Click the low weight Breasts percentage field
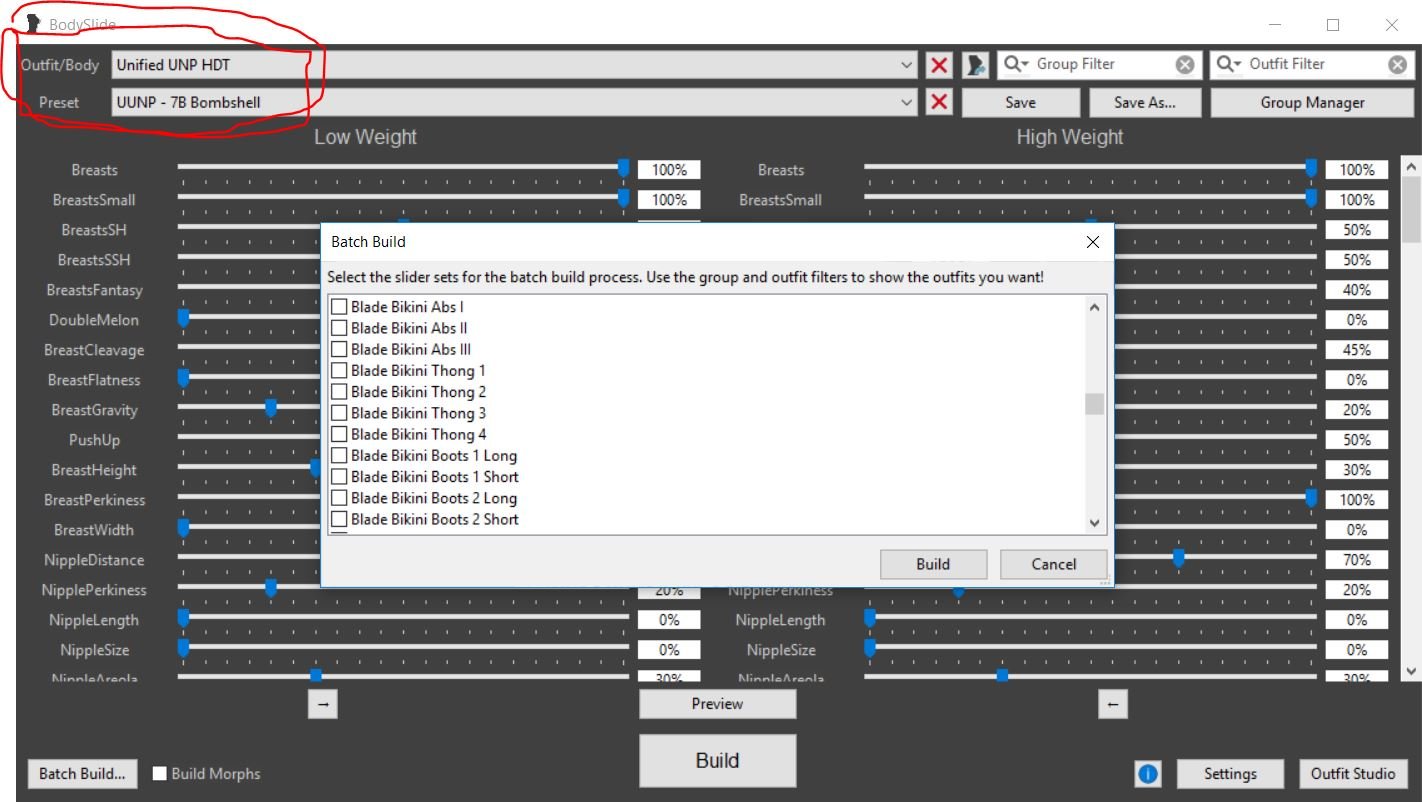Image resolution: width=1422 pixels, height=802 pixels. click(x=669, y=170)
